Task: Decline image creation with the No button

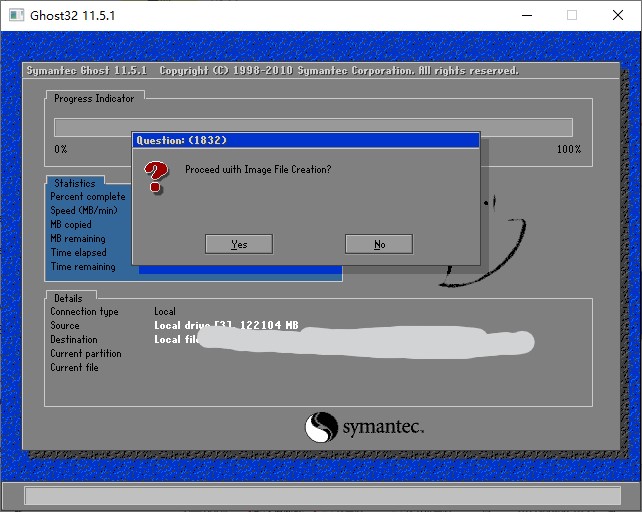Action: 379,244
